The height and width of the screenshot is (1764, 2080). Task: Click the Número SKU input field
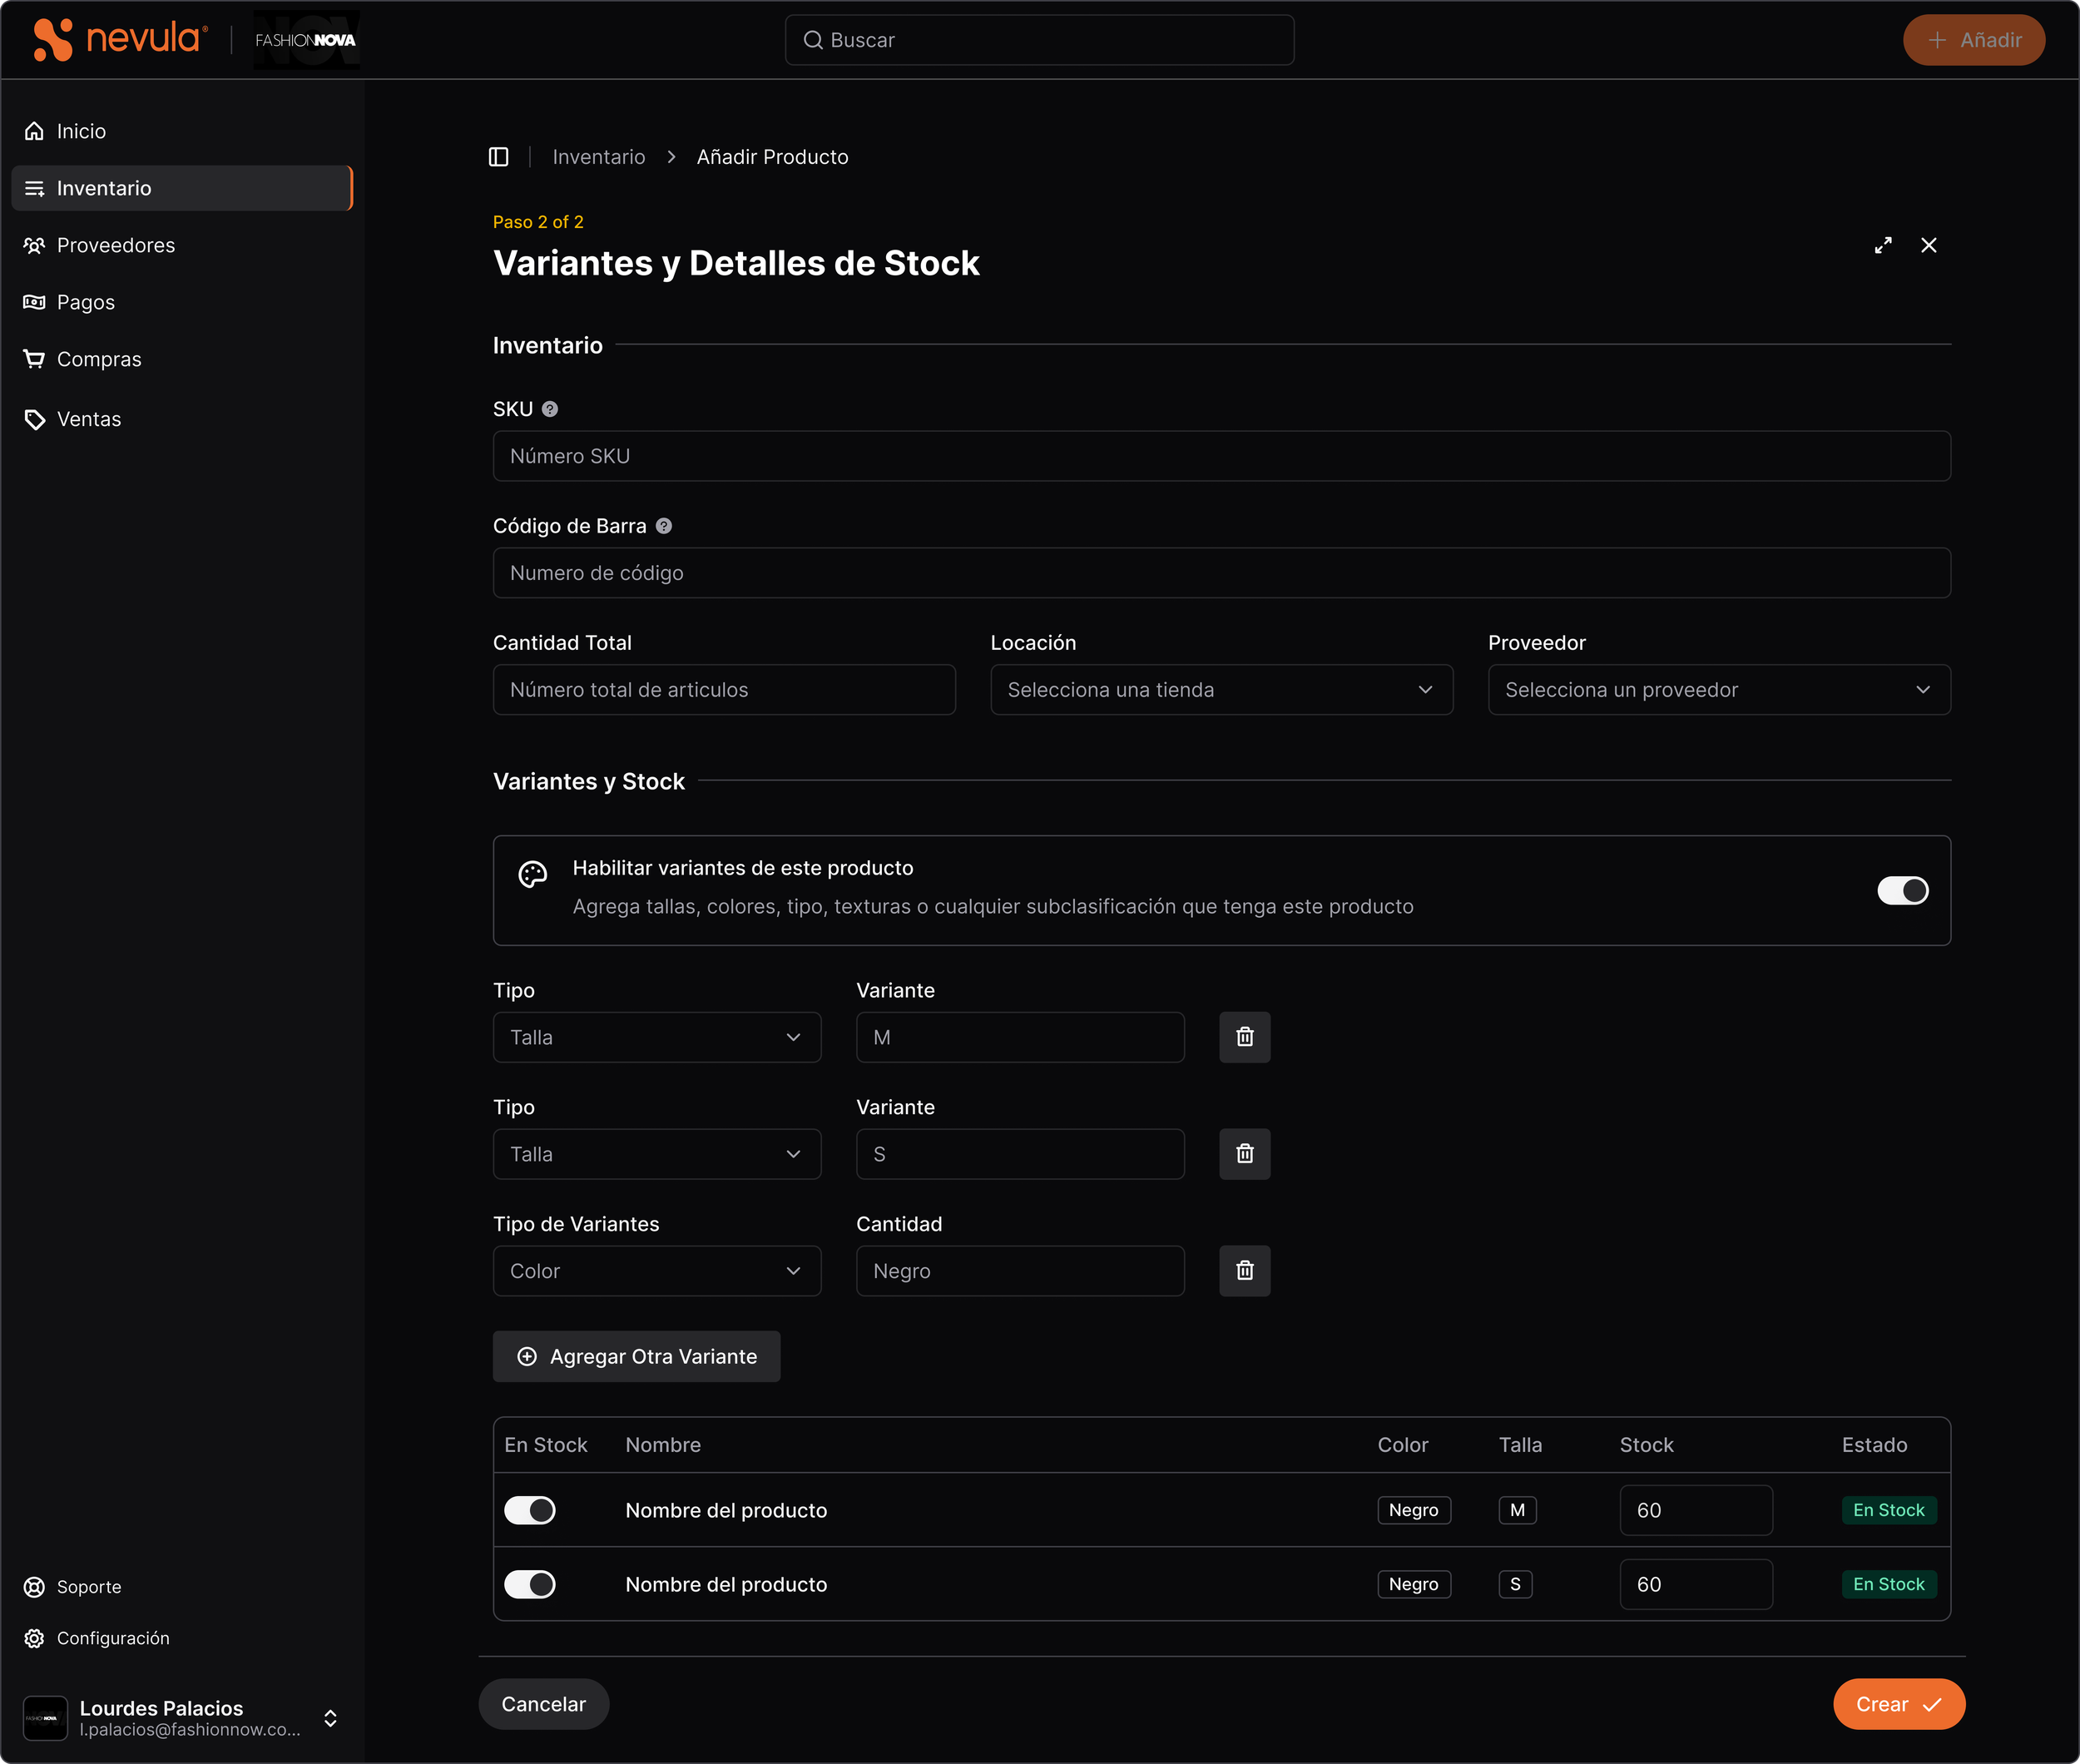[x=1221, y=456]
